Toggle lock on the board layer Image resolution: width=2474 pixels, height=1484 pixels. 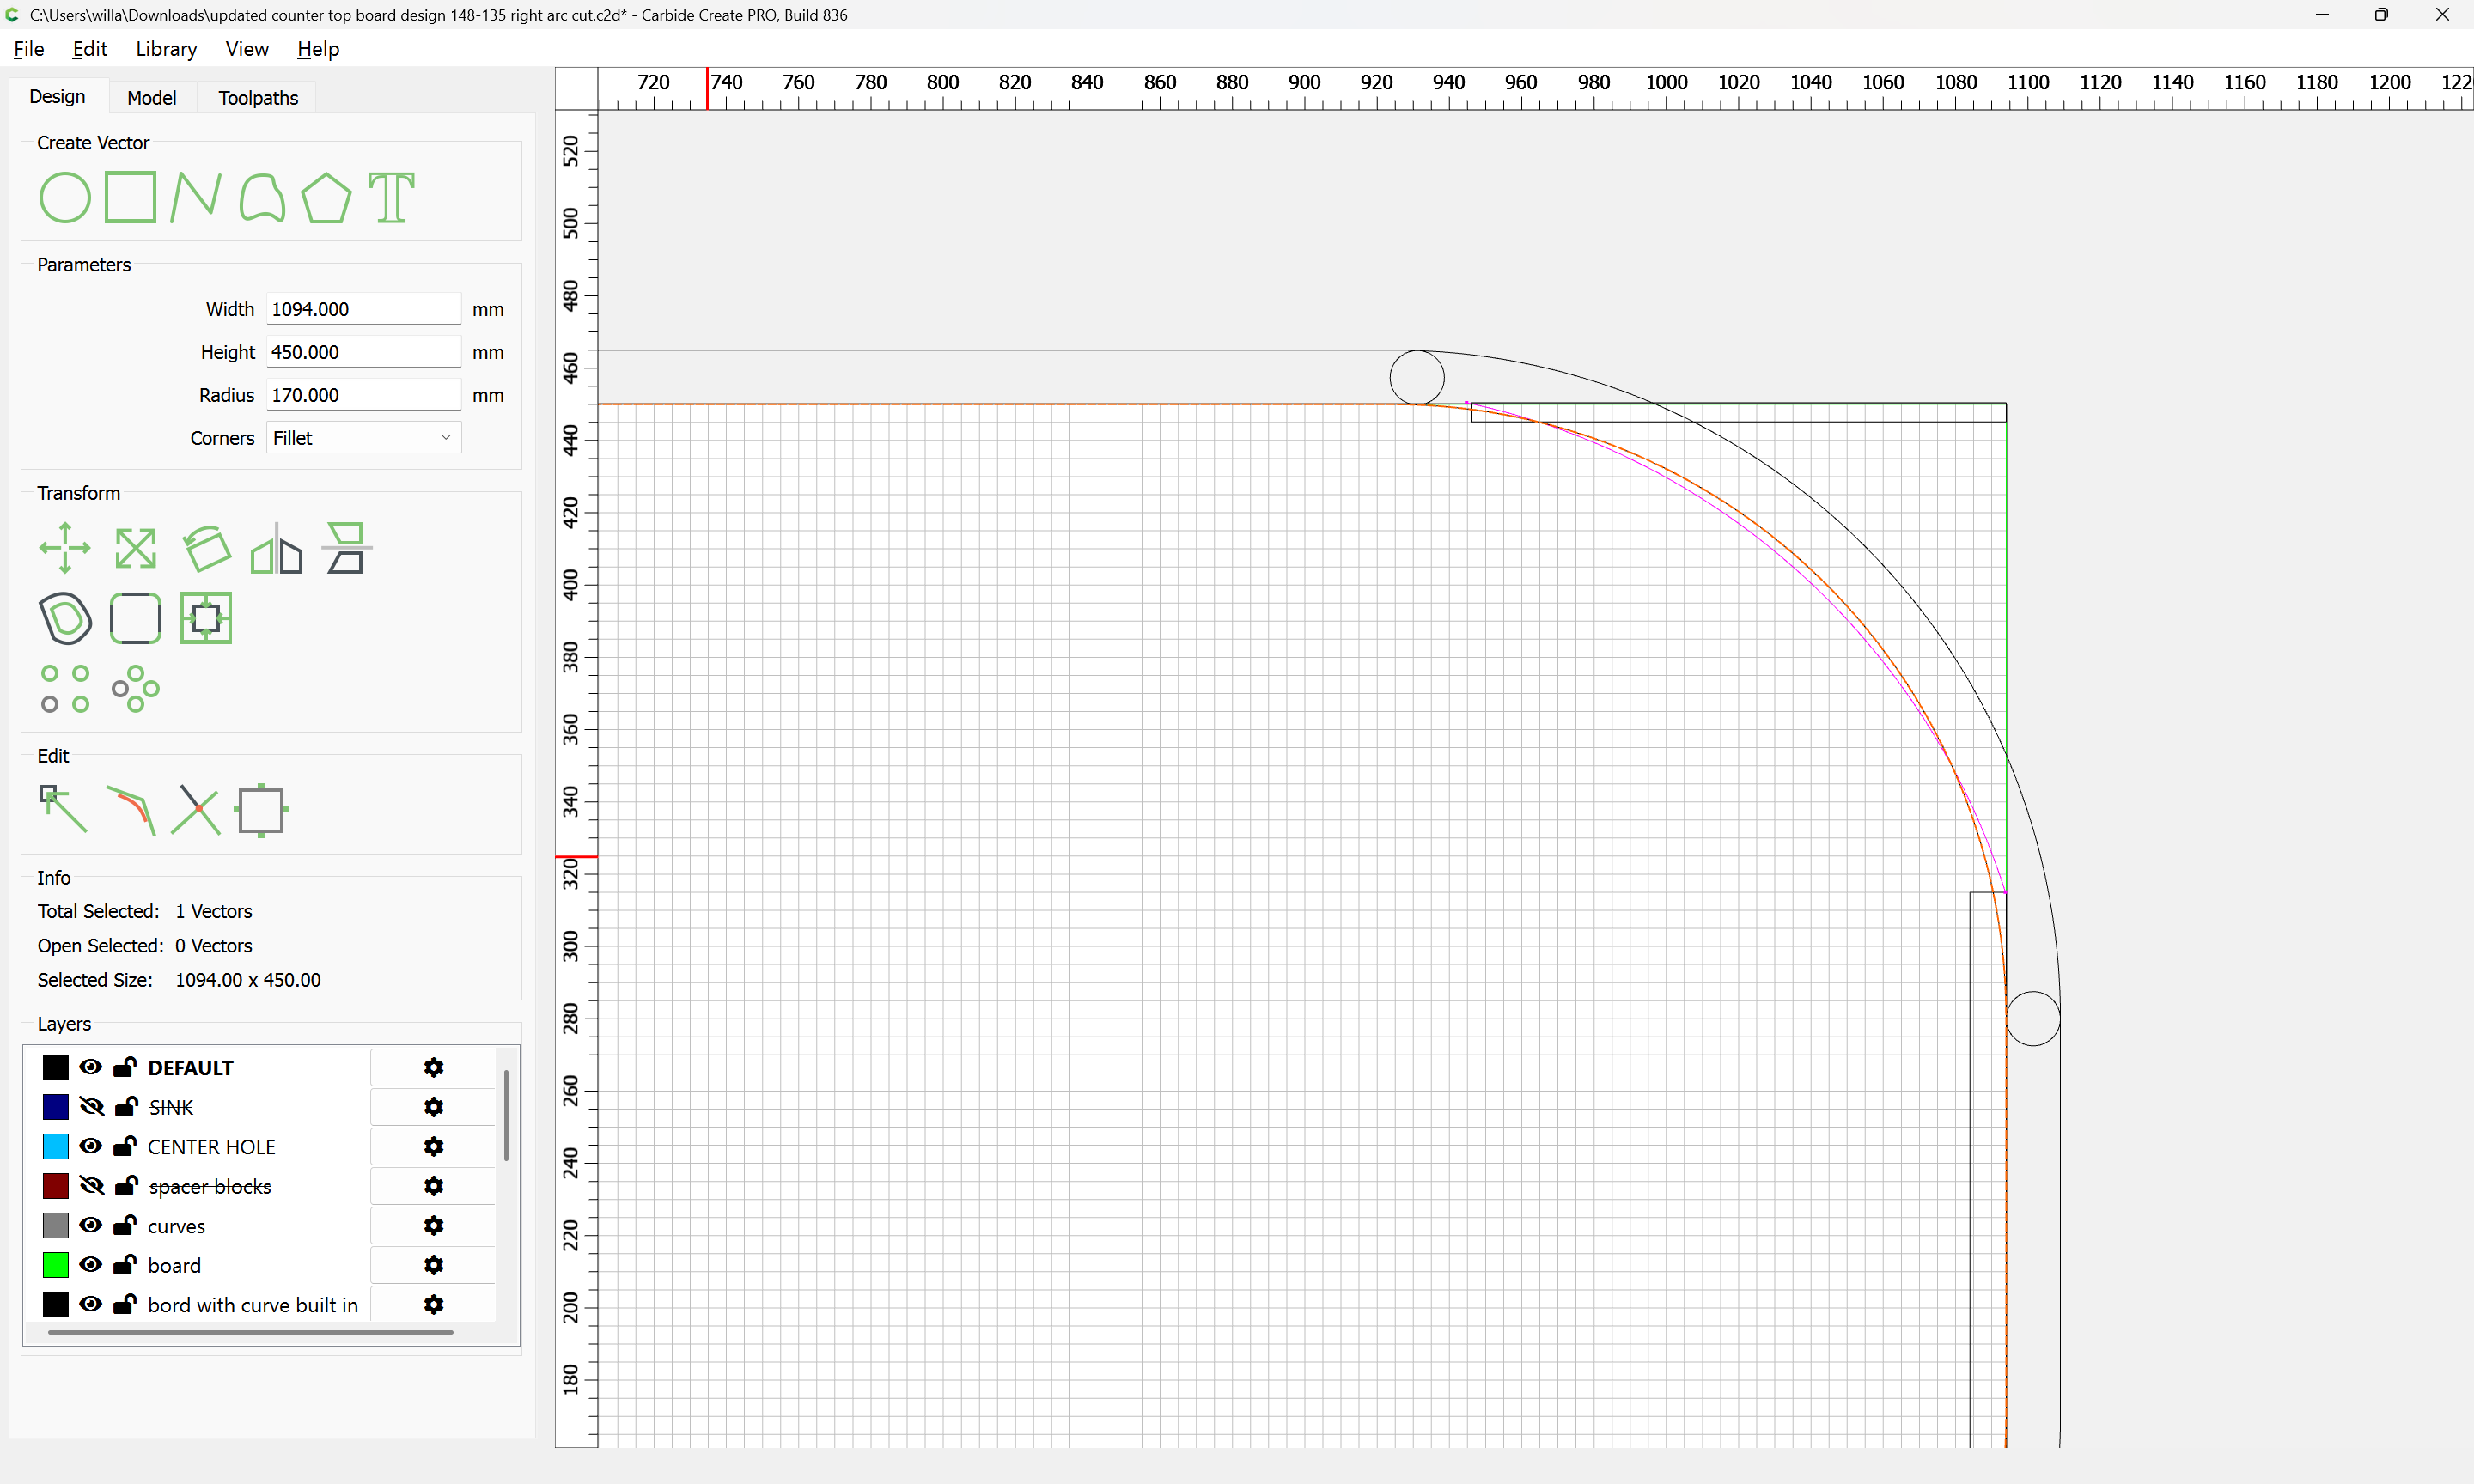click(125, 1265)
